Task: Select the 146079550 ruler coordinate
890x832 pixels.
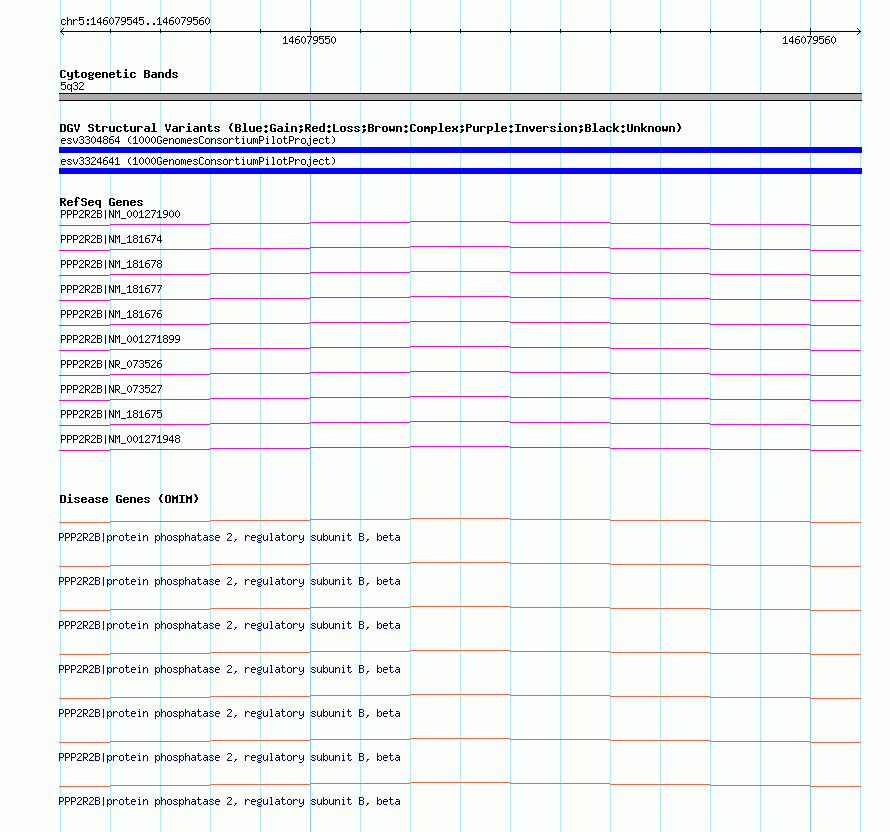Action: pos(309,40)
